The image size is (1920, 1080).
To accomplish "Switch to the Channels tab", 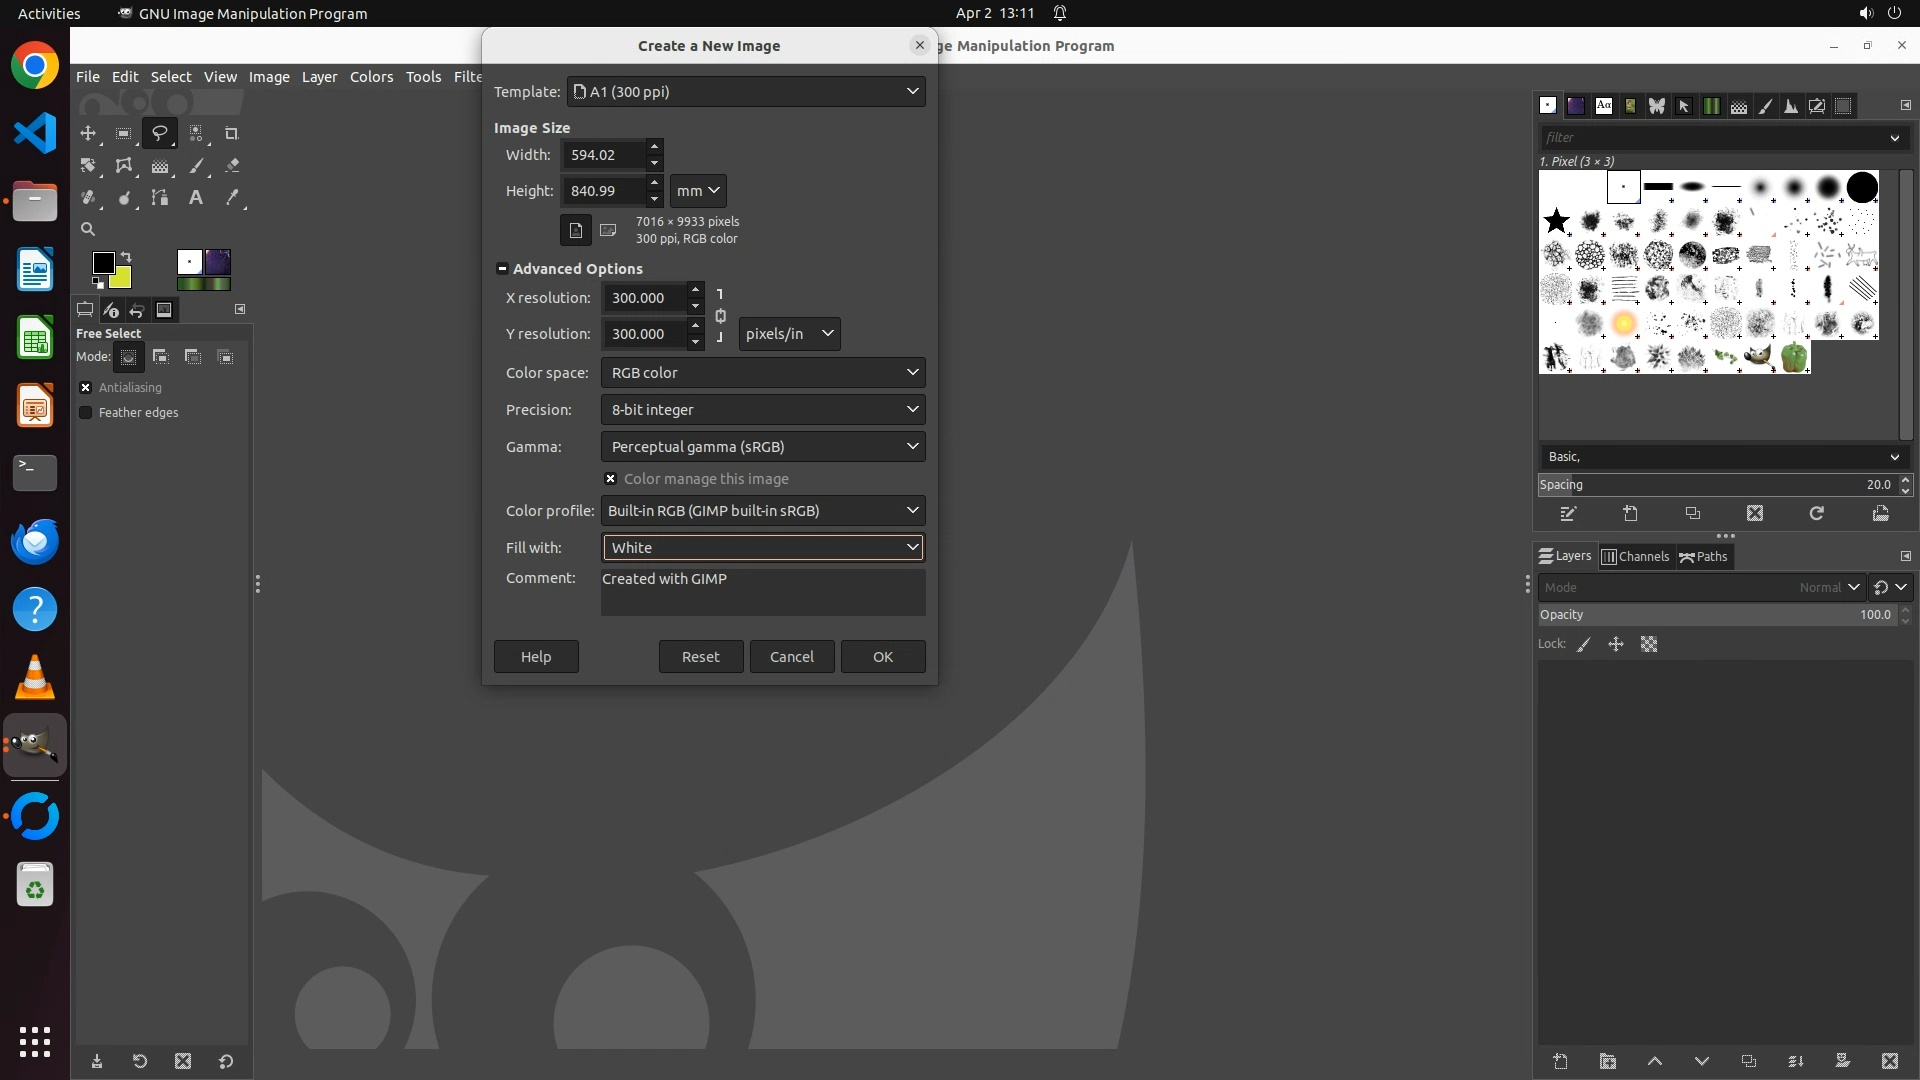I will pyautogui.click(x=1635, y=556).
